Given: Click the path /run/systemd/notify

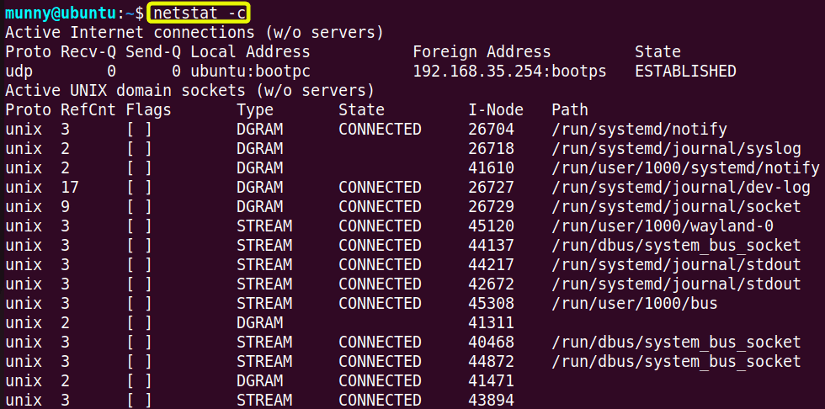Looking at the screenshot, I should click(x=639, y=129).
